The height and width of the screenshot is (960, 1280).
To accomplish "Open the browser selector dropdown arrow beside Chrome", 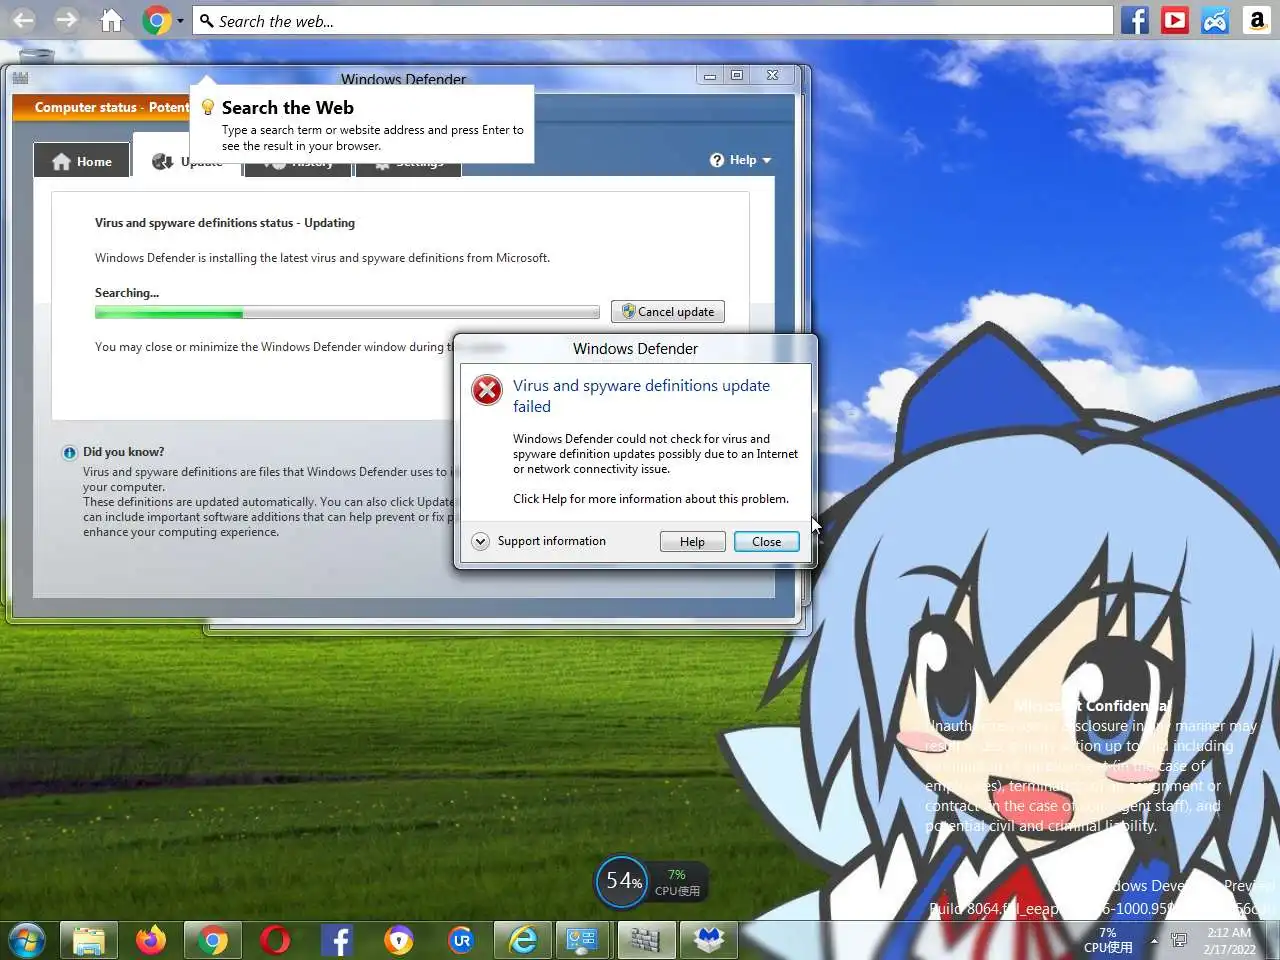I will [180, 20].
